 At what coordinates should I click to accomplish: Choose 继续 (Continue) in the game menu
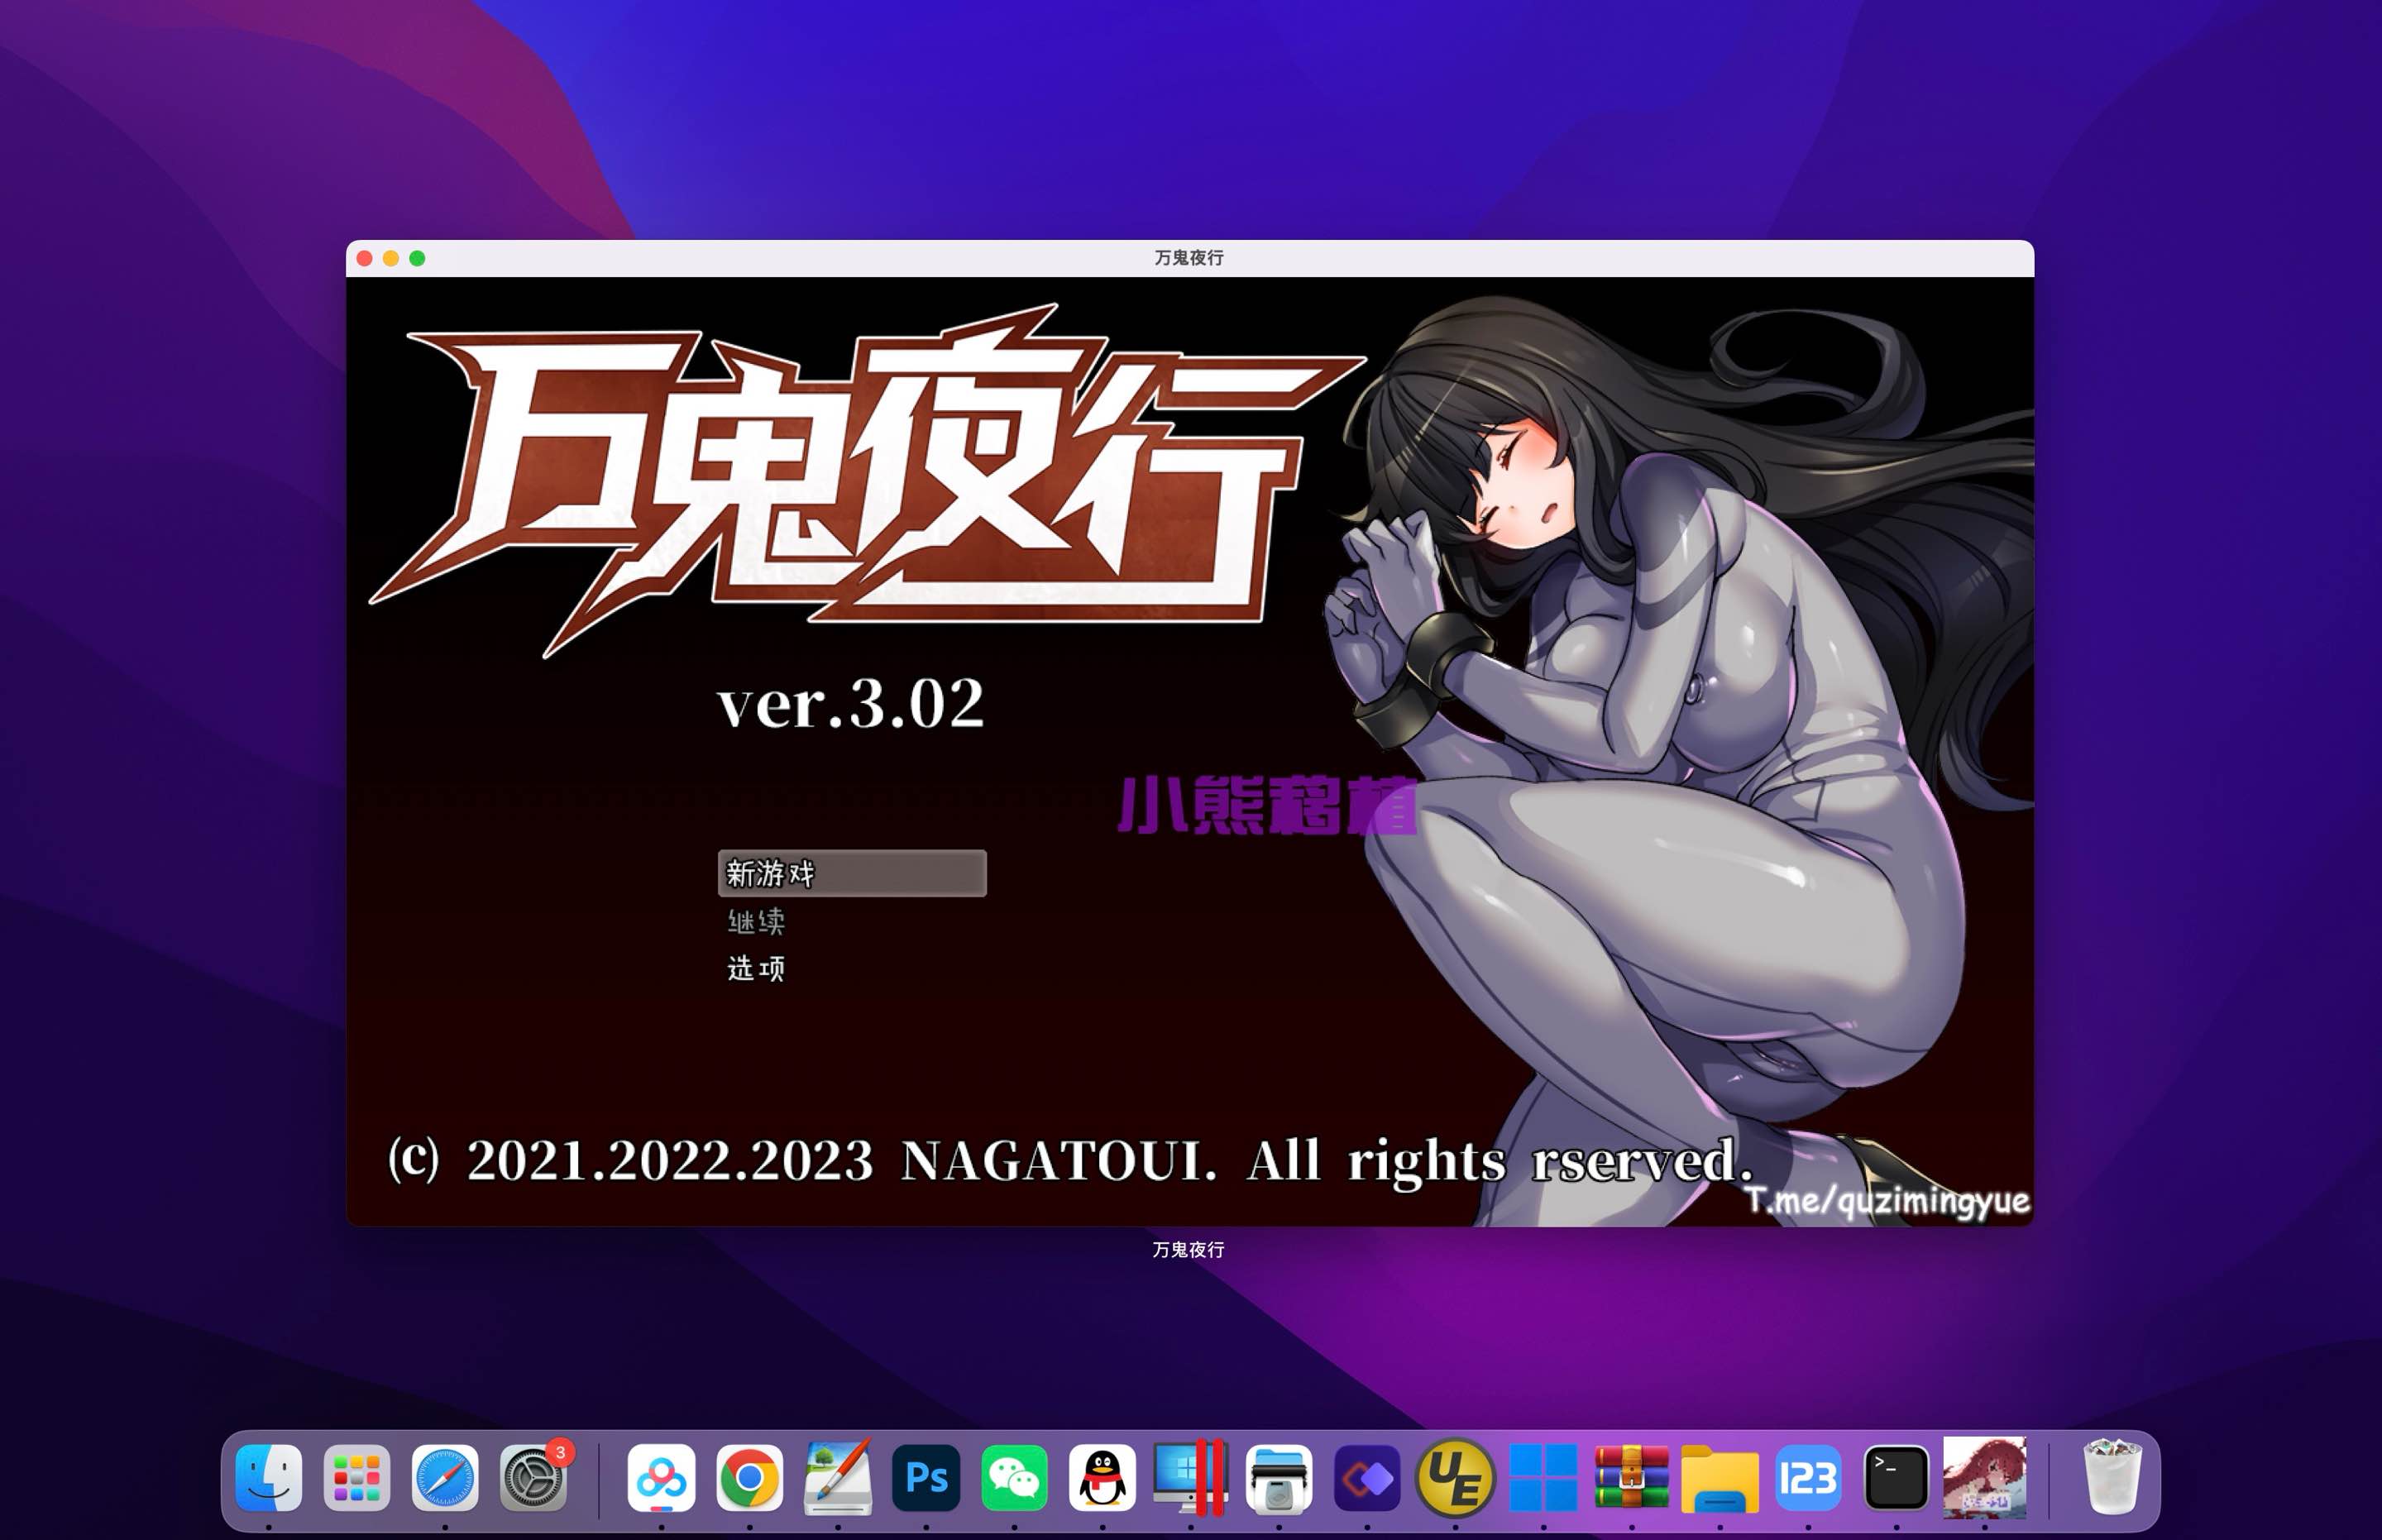(x=756, y=921)
